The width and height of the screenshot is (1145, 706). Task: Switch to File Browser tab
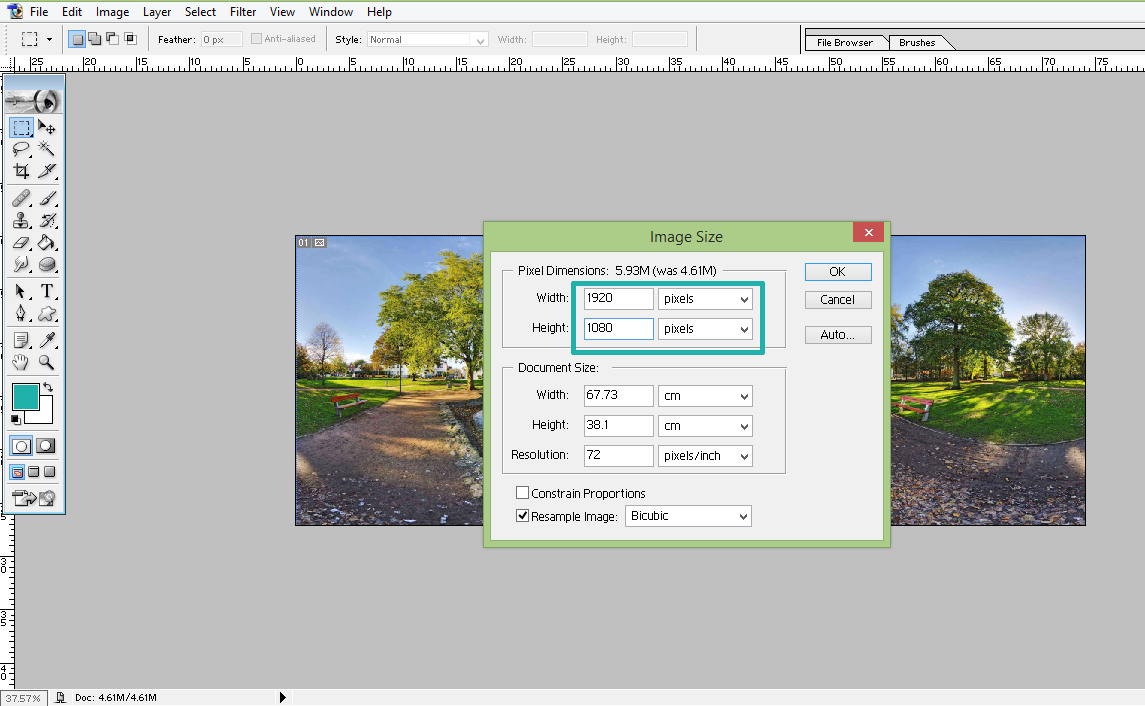tap(845, 42)
